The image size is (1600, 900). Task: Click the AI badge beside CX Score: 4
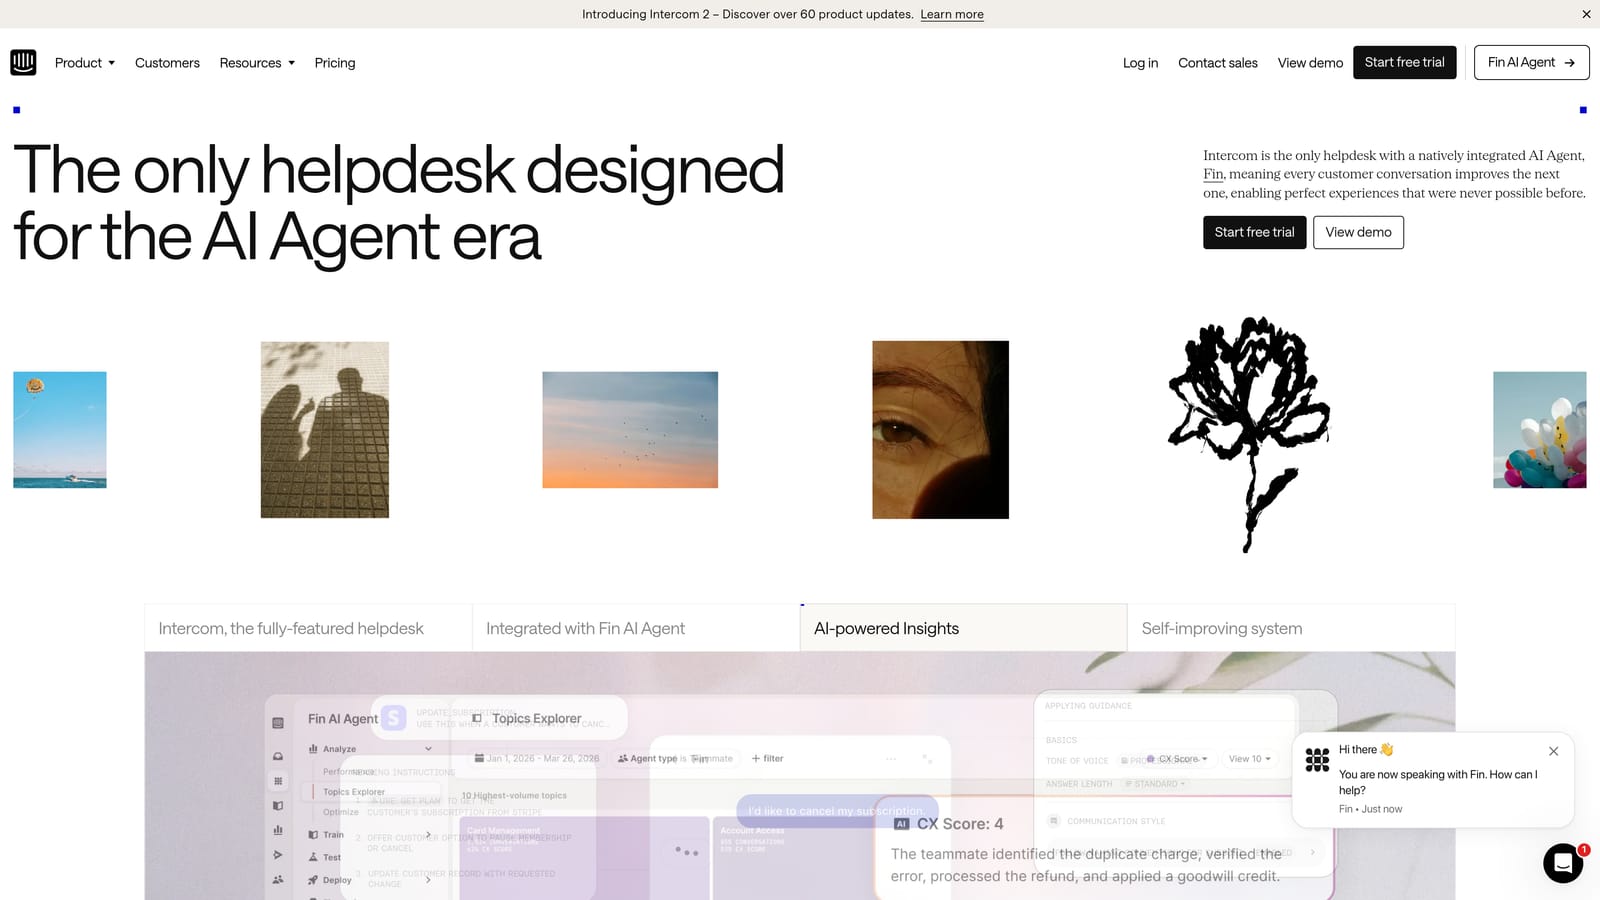[x=902, y=824]
